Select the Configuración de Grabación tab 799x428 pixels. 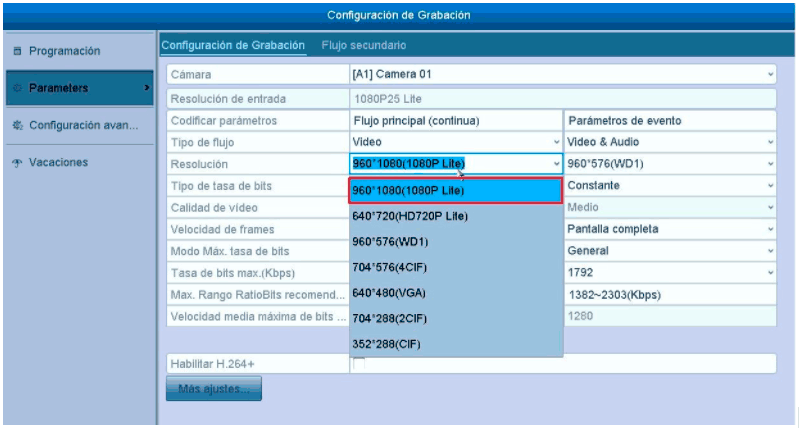point(233,46)
